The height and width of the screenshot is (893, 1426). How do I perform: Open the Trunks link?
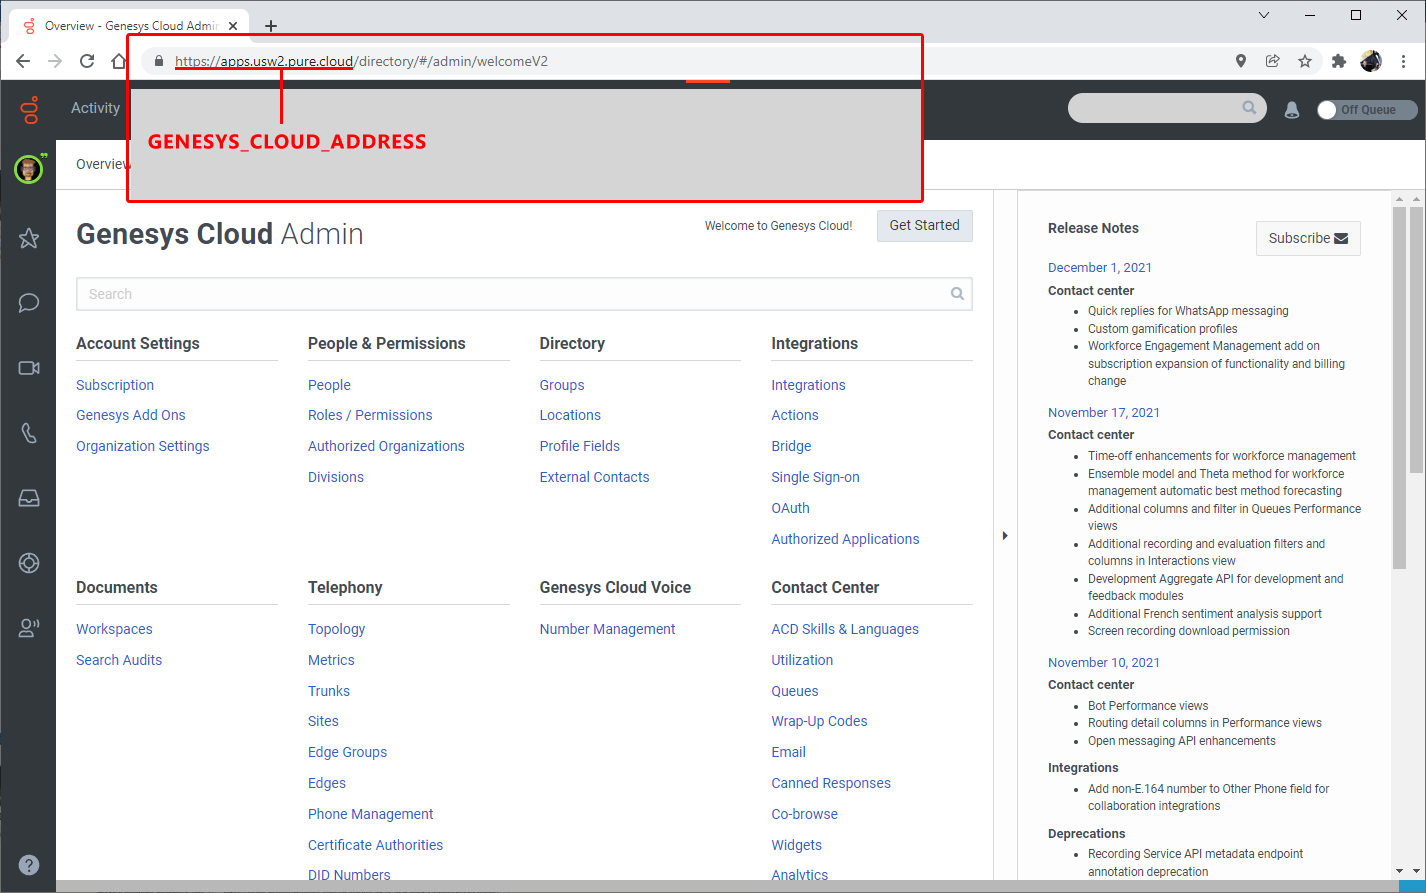[x=329, y=691]
